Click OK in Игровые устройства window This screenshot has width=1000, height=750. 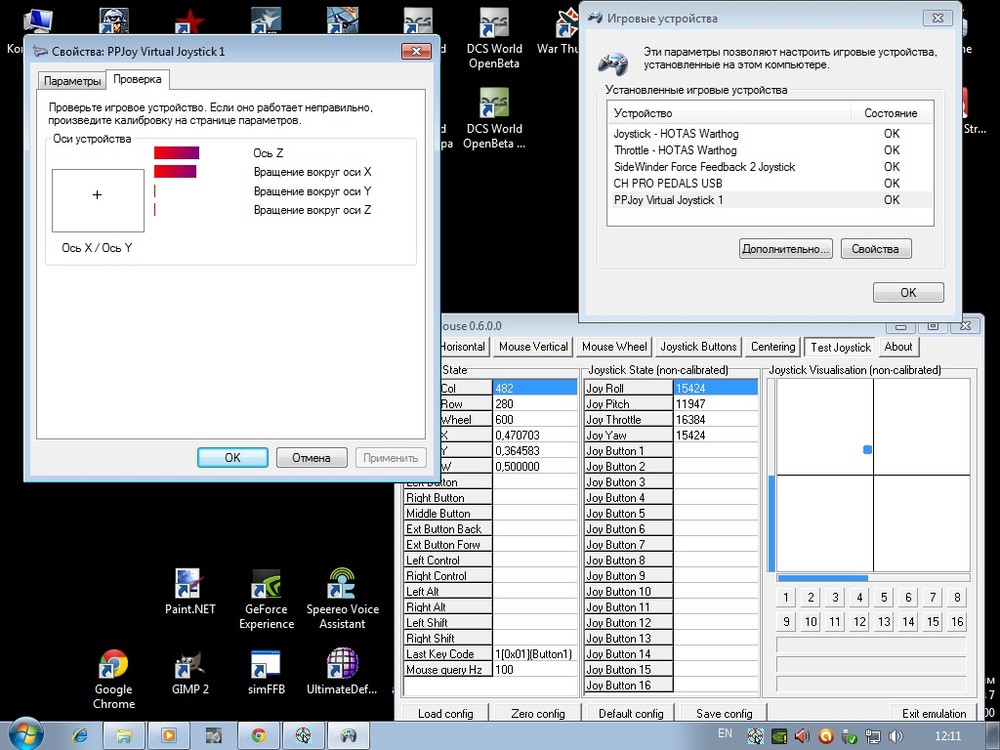(908, 293)
